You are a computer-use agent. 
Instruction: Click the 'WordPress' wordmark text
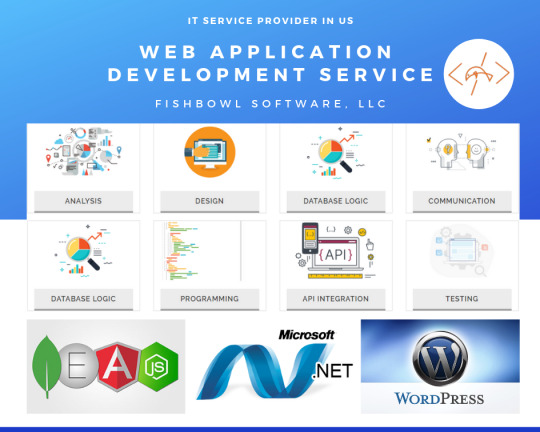click(x=439, y=399)
